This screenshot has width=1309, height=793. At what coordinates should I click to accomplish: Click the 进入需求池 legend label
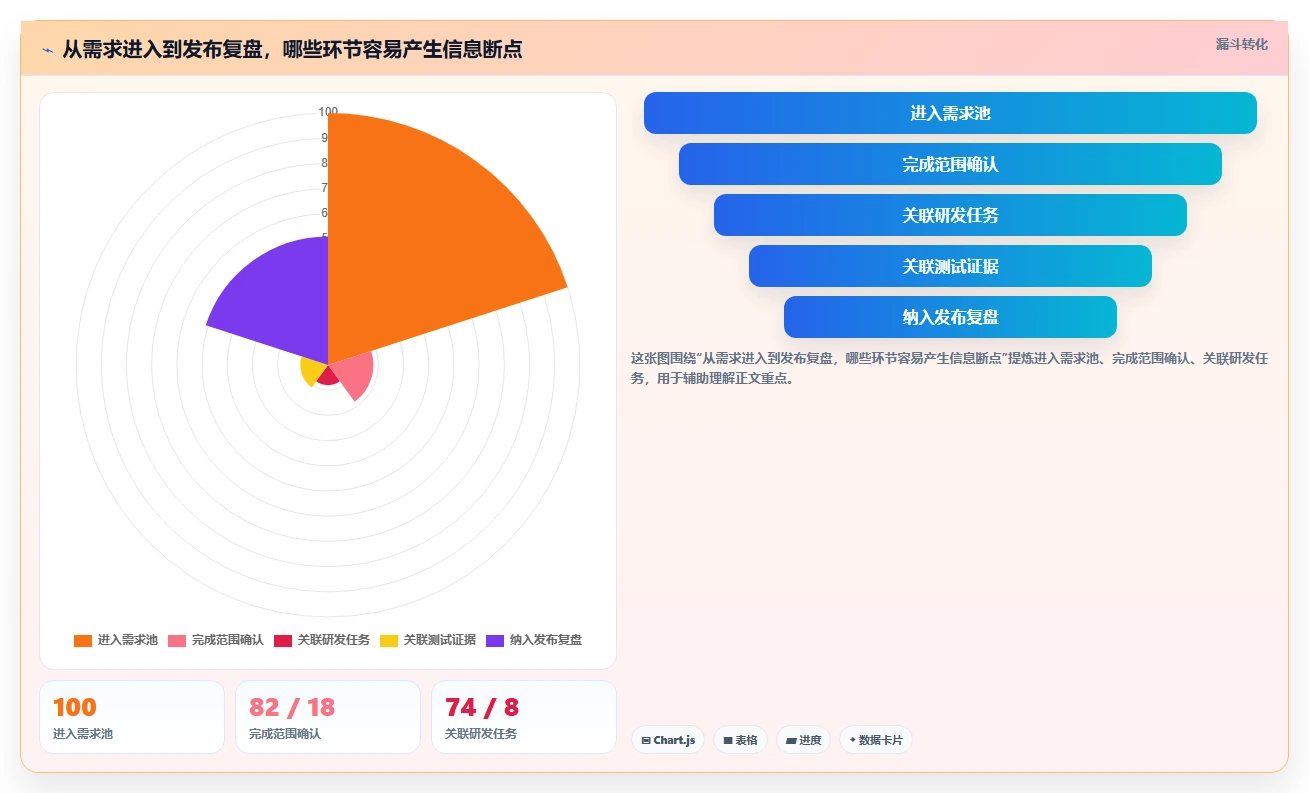[x=128, y=640]
